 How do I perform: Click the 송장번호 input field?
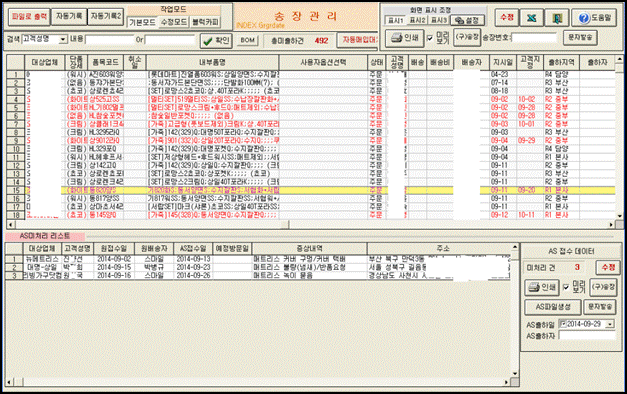pyautogui.click(x=534, y=38)
